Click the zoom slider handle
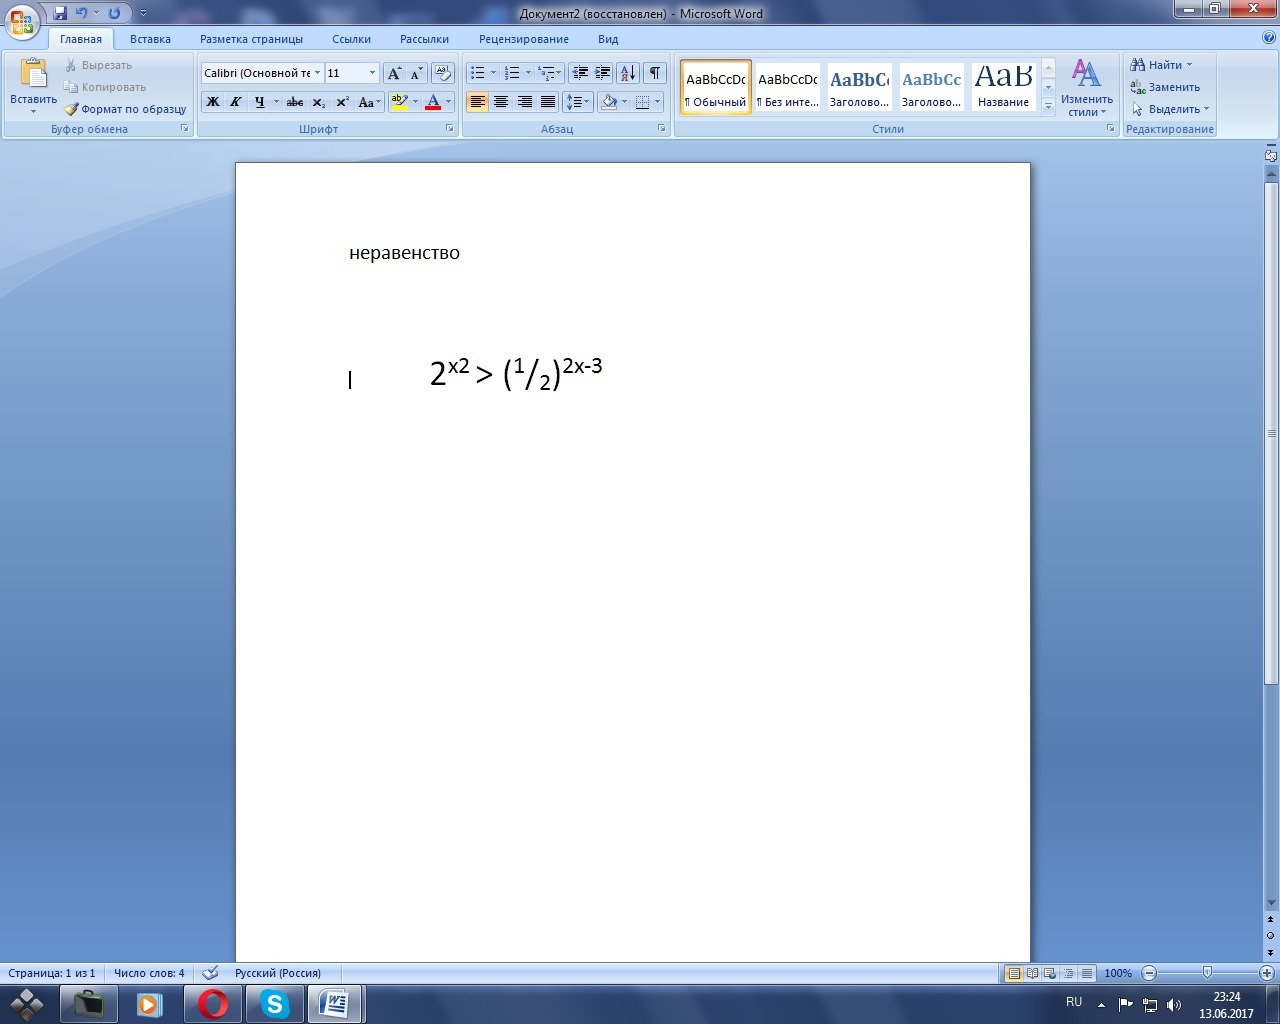The image size is (1280, 1024). (x=1207, y=973)
